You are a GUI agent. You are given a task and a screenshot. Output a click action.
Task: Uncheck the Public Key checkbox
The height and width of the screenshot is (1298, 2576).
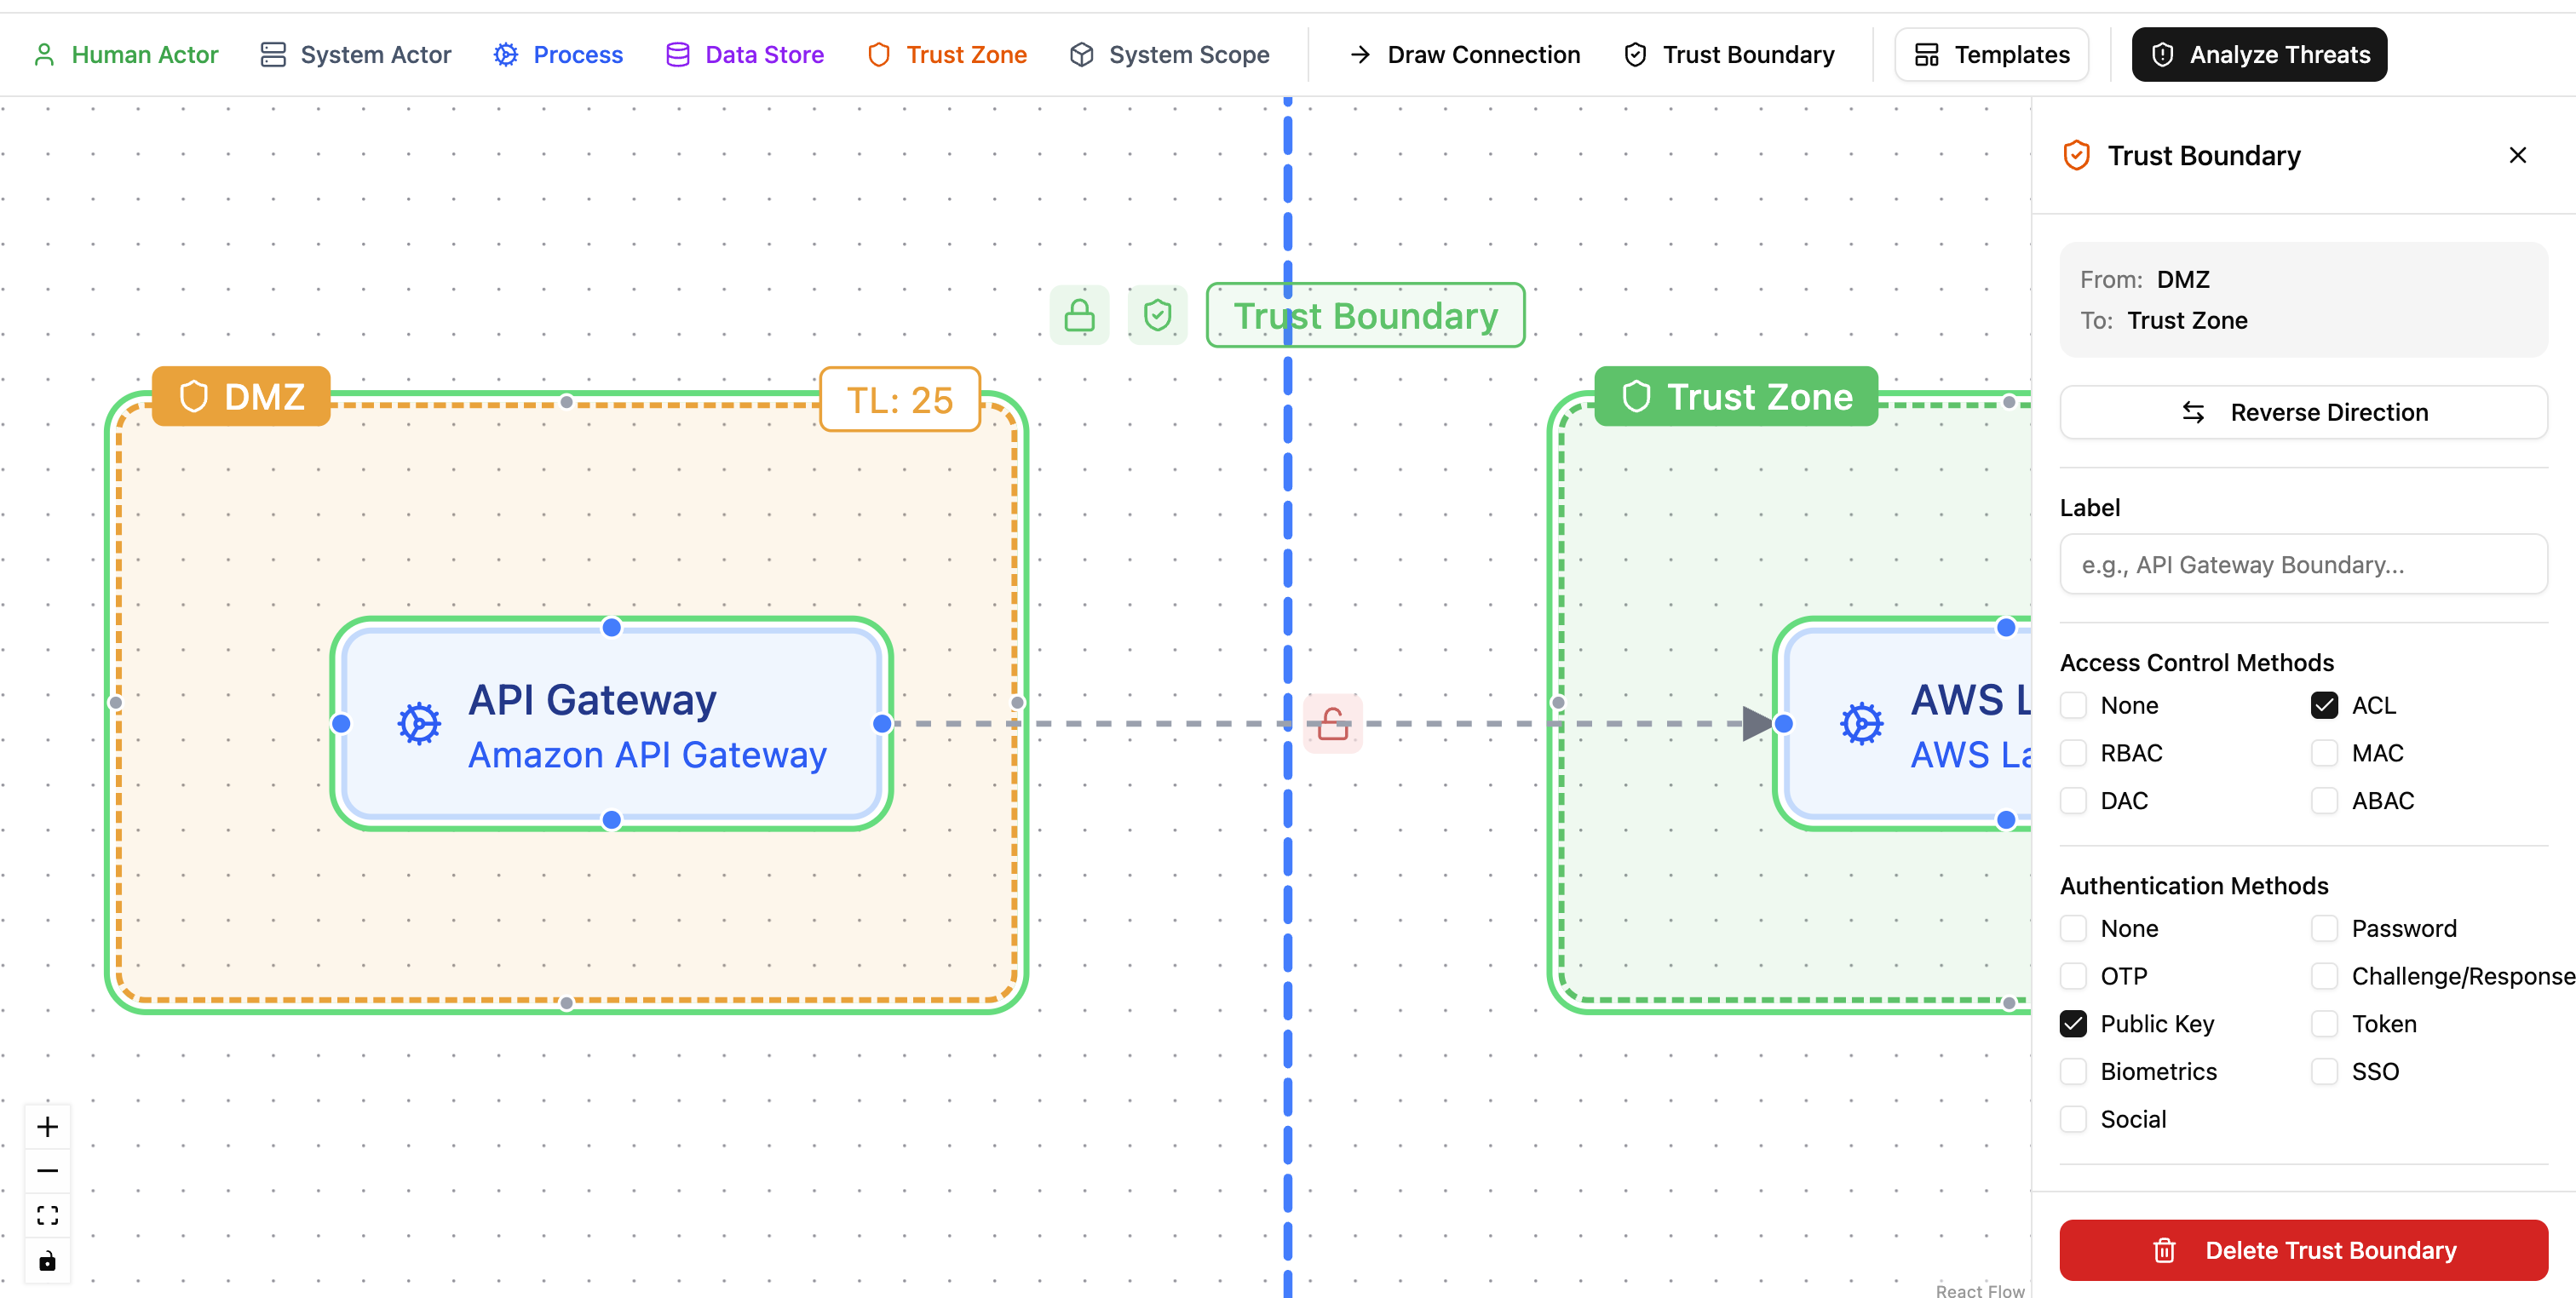click(x=2073, y=1024)
